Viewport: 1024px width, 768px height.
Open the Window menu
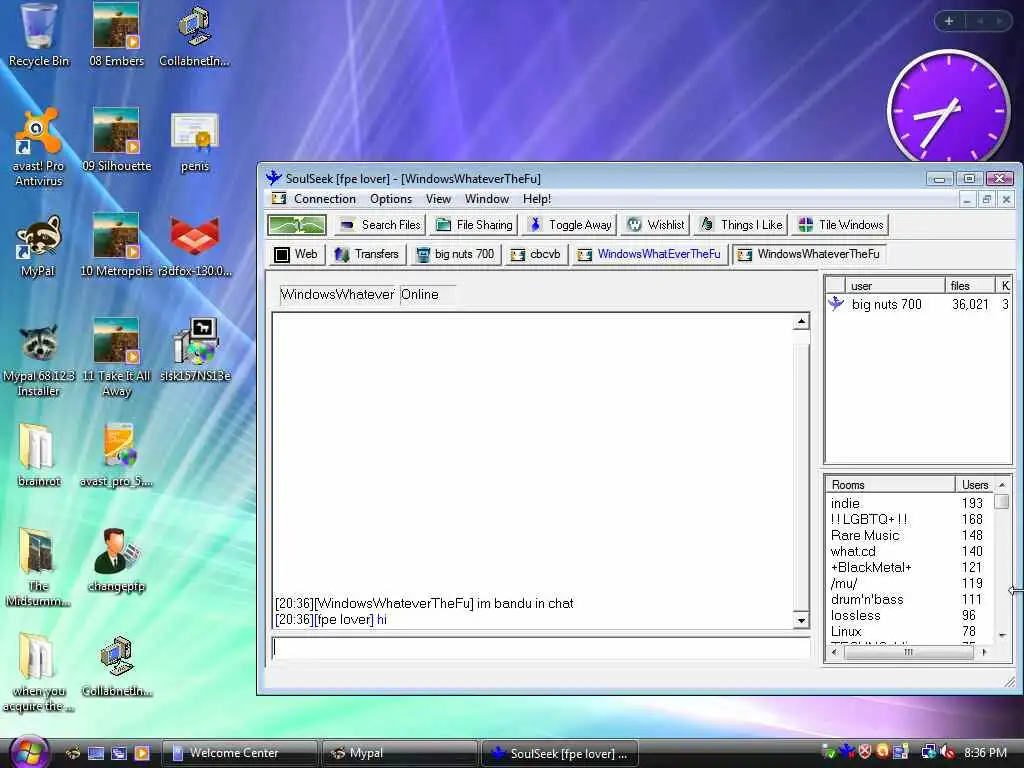click(x=487, y=199)
